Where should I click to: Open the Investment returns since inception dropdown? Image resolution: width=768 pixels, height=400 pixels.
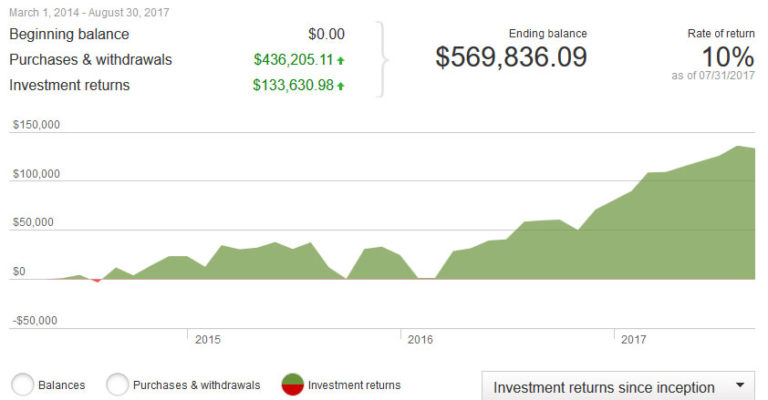(620, 387)
